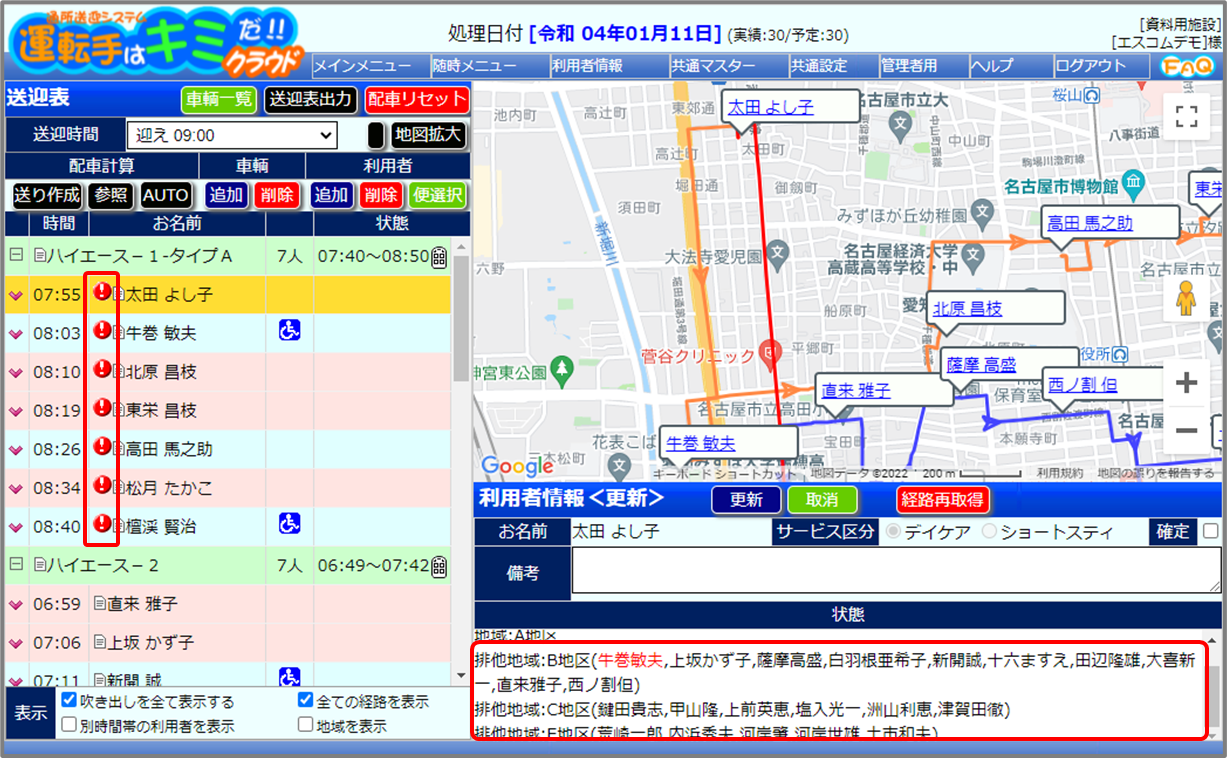Click the pink chevron on the 06:59 row
The image size is (1227, 758).
point(15,605)
